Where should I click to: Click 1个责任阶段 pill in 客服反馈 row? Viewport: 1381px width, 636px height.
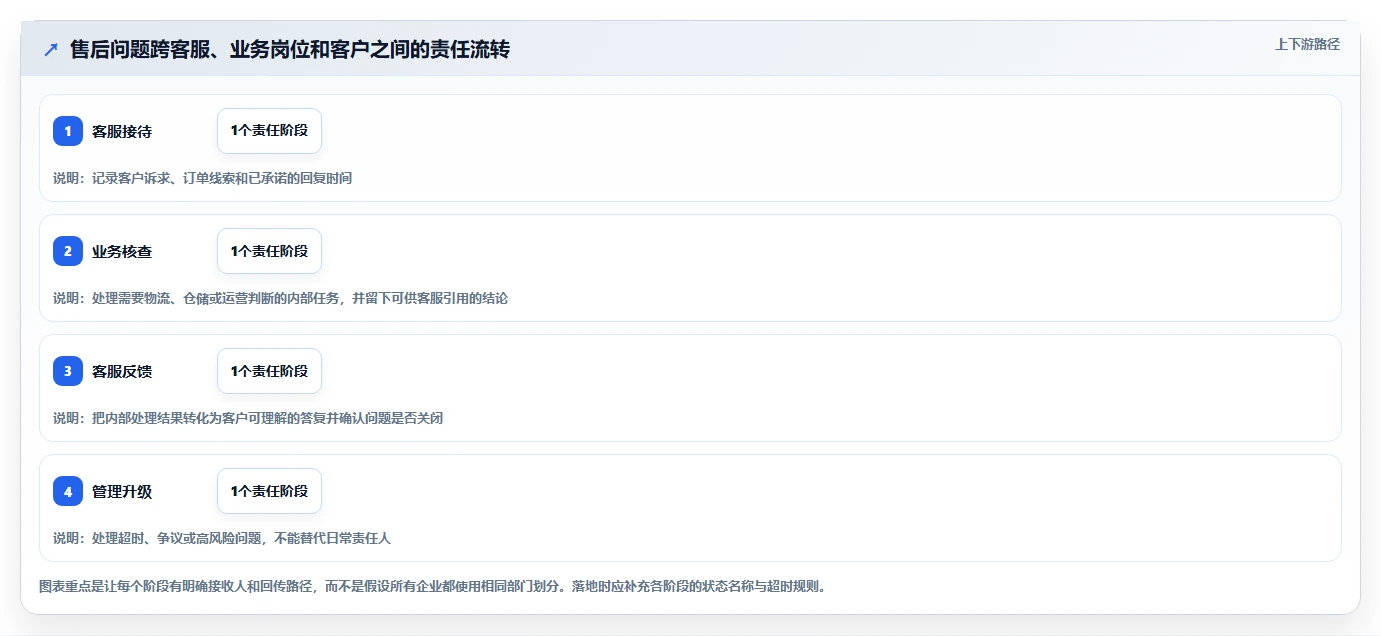coord(269,371)
